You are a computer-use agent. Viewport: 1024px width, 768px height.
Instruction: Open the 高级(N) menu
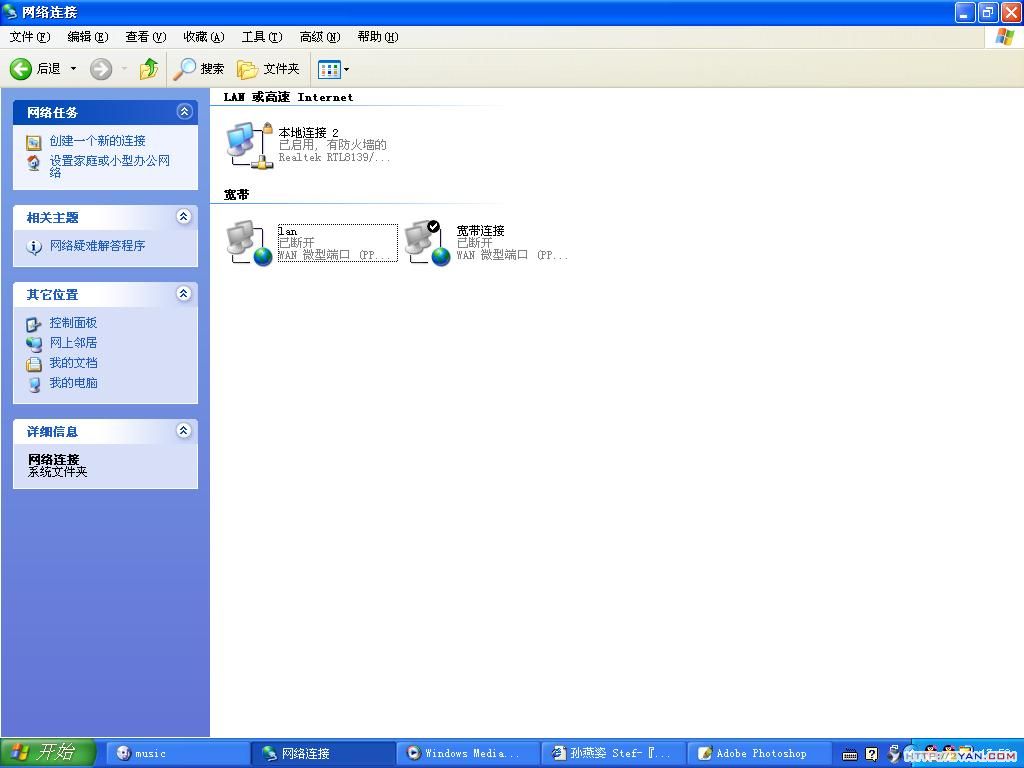(x=319, y=37)
